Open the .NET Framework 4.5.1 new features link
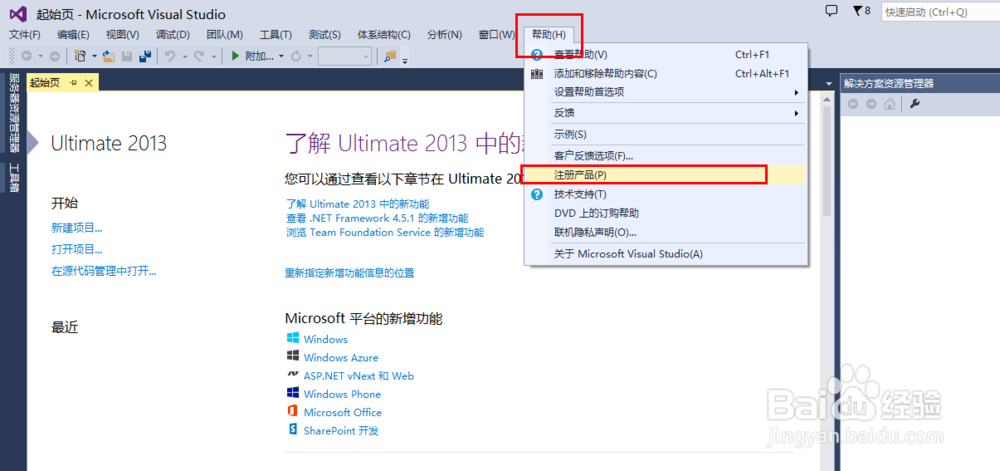Screen dimensions: 1000x471 [x=377, y=218]
